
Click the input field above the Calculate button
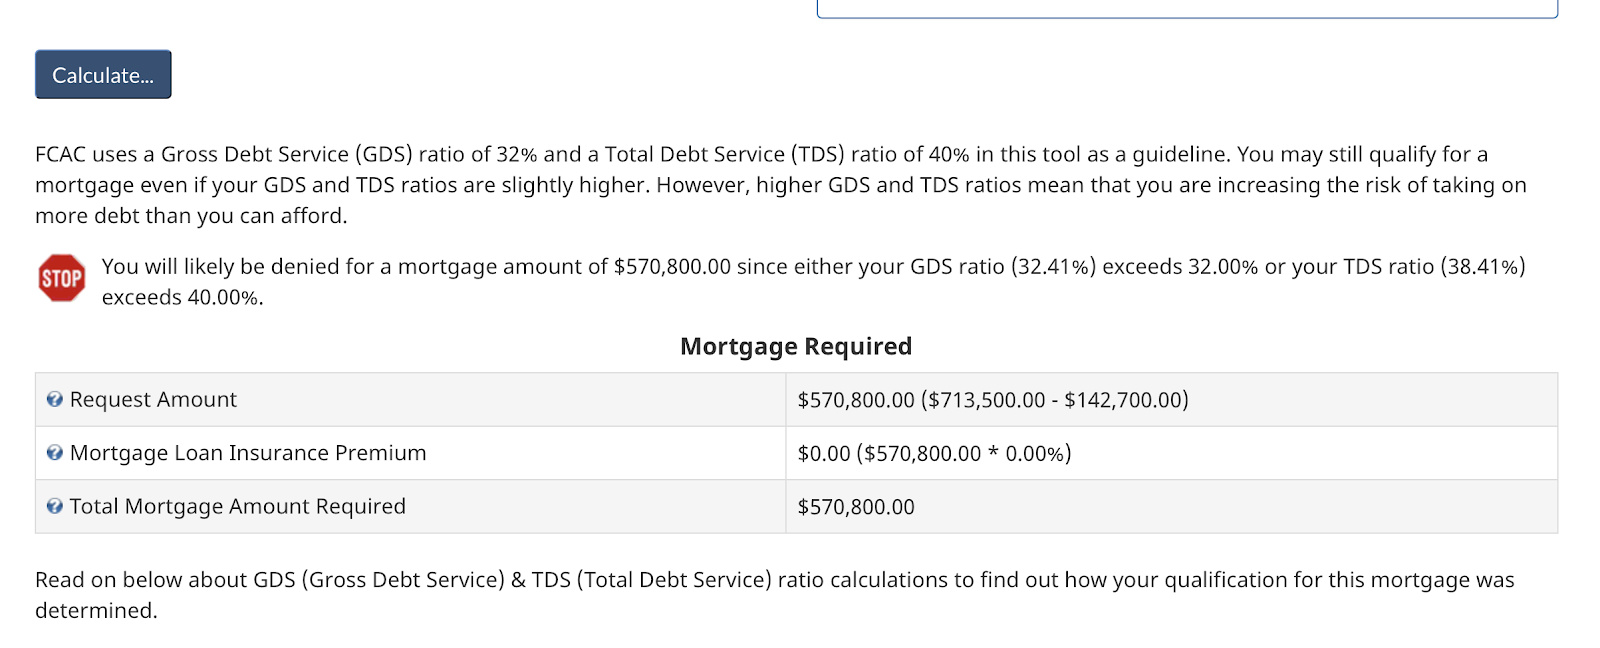point(1188,8)
